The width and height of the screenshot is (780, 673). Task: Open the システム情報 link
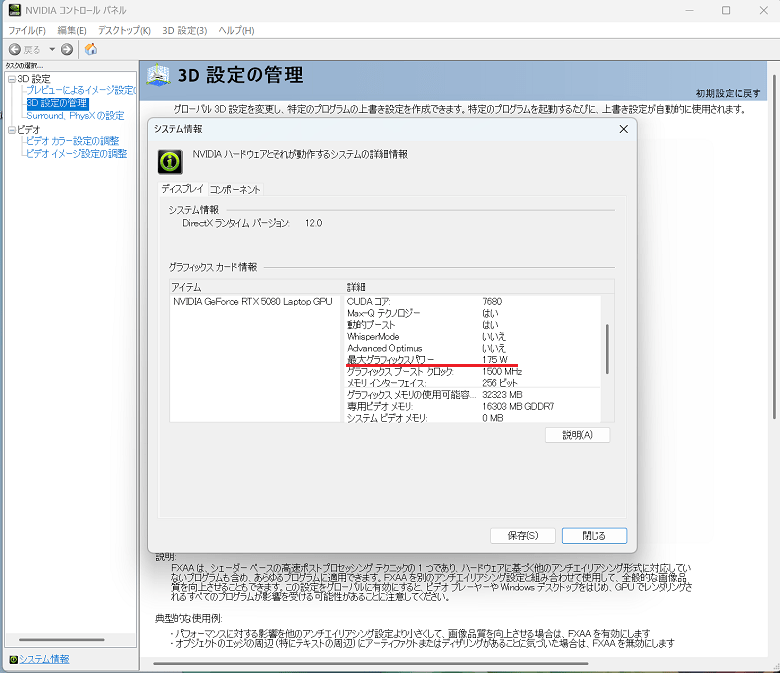click(45, 659)
